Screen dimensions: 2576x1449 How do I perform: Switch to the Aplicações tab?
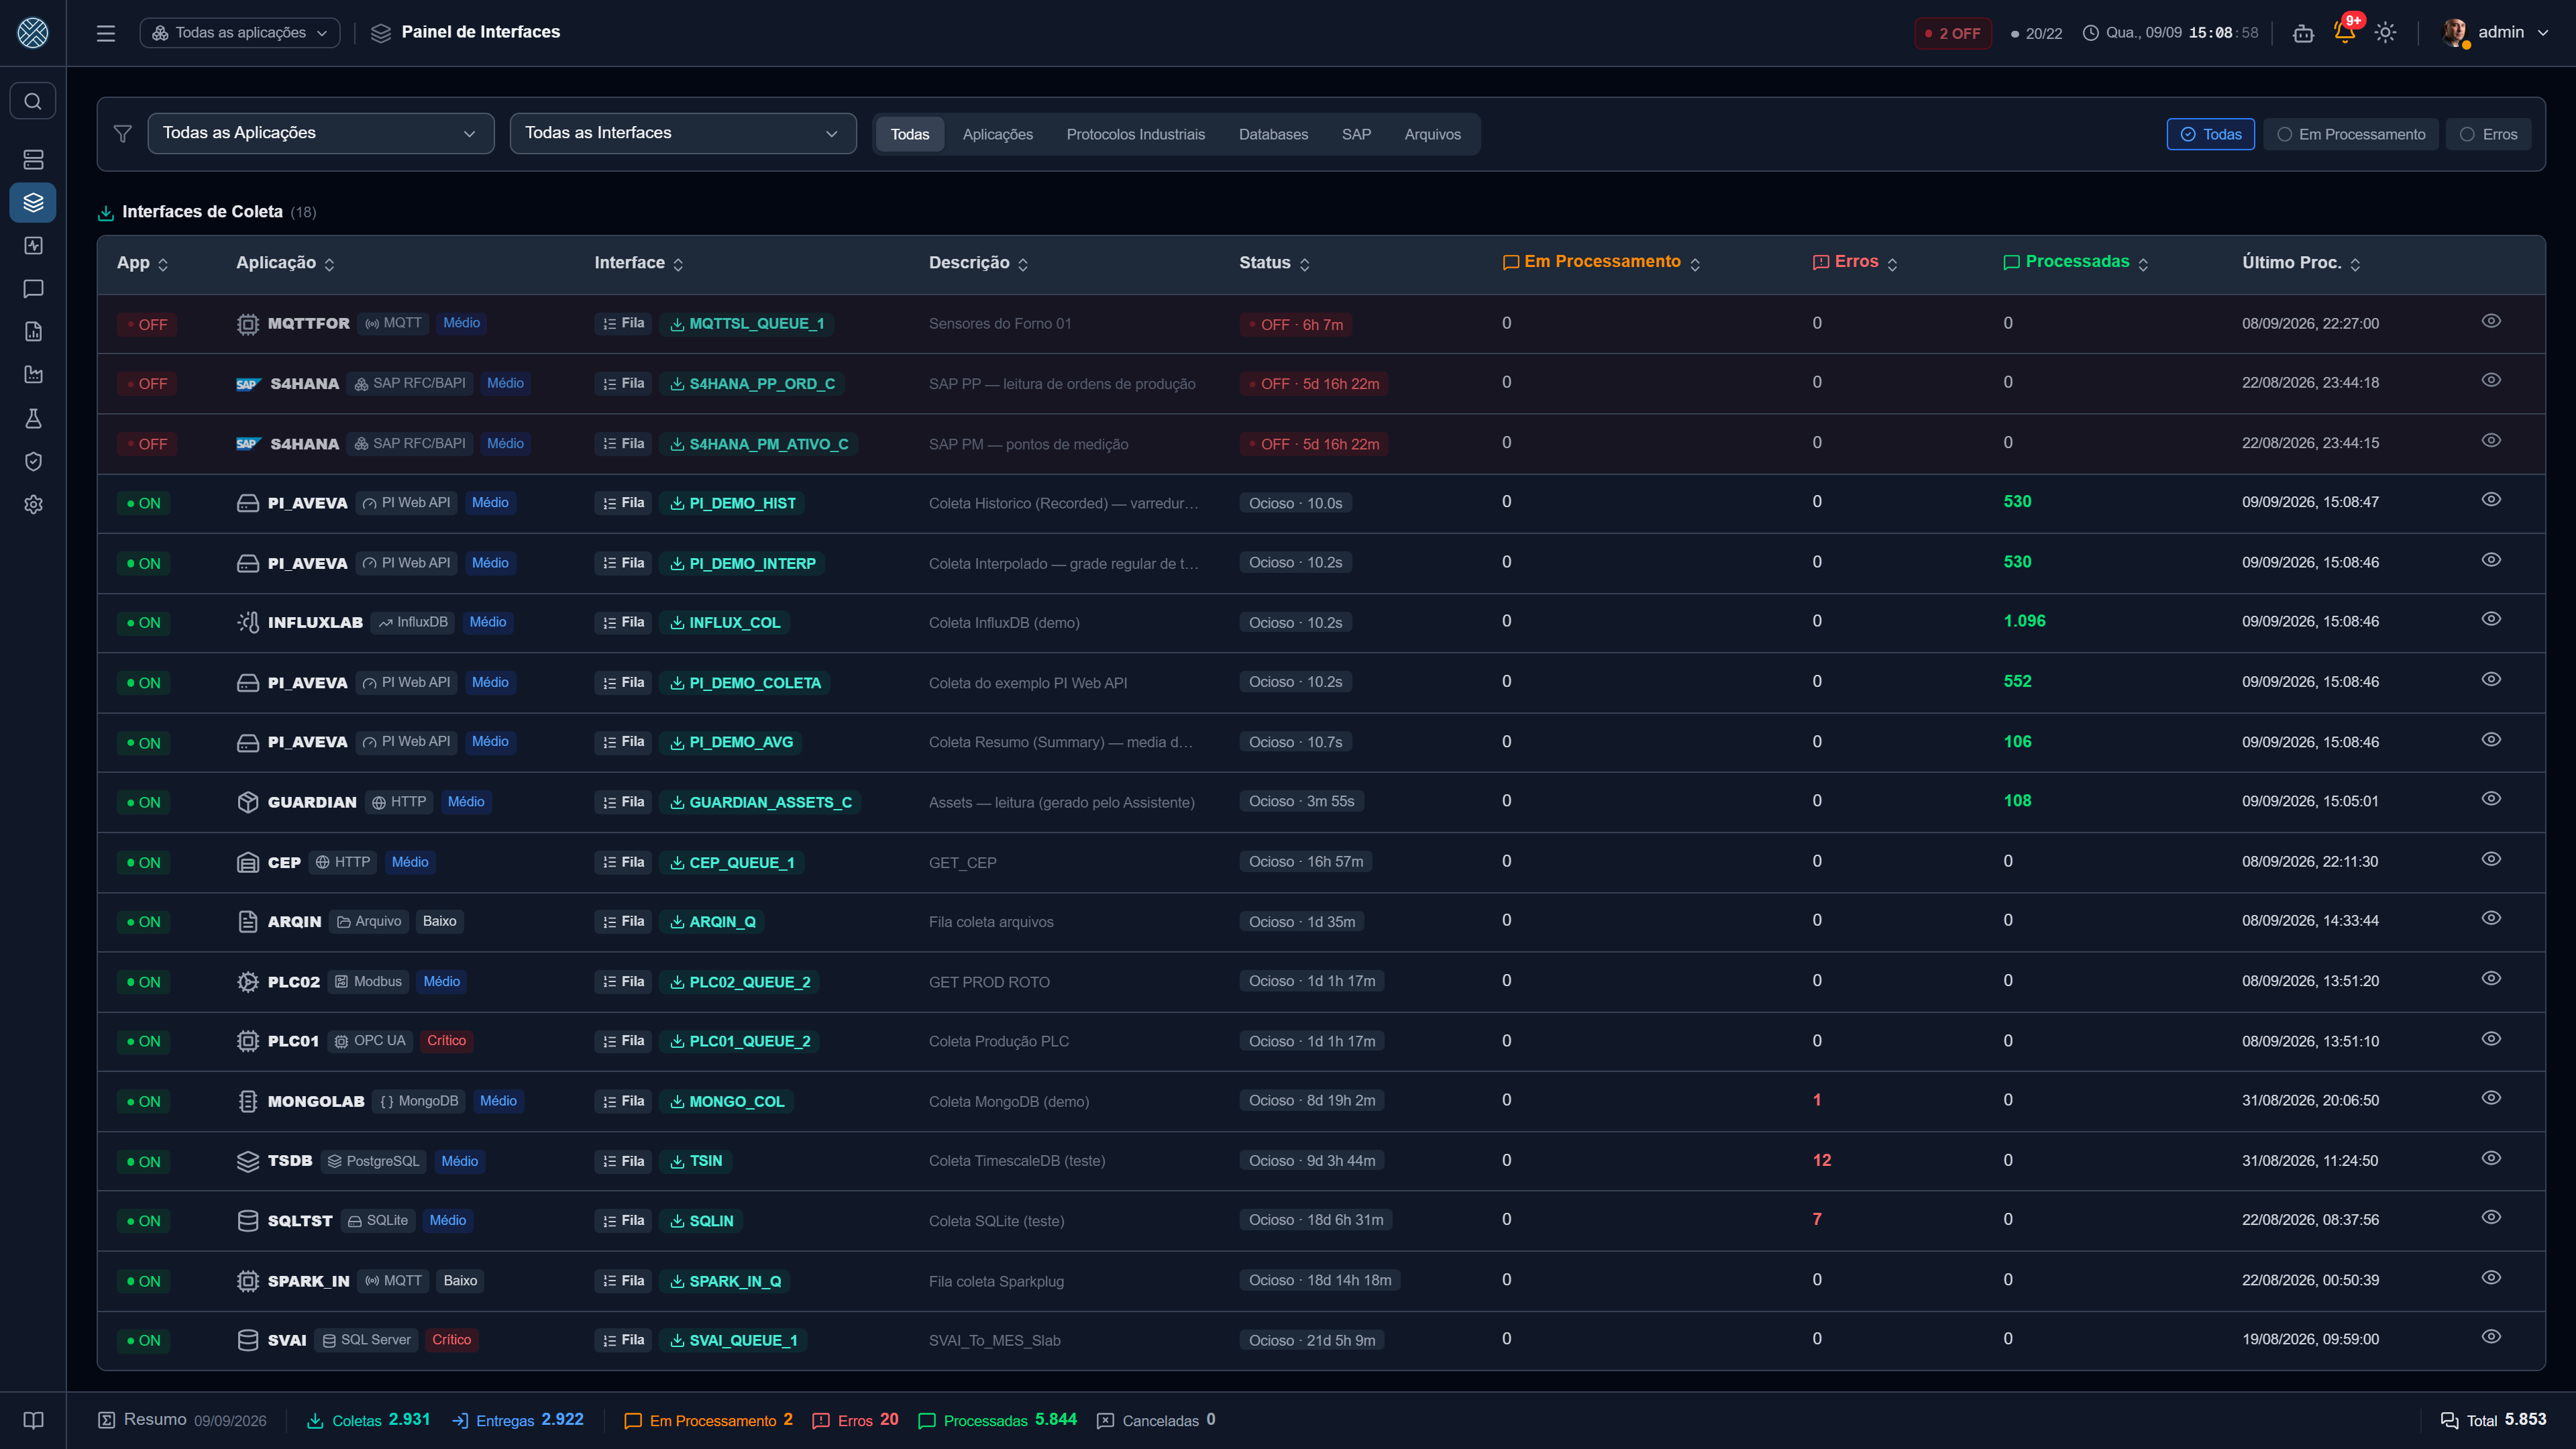coord(997,134)
